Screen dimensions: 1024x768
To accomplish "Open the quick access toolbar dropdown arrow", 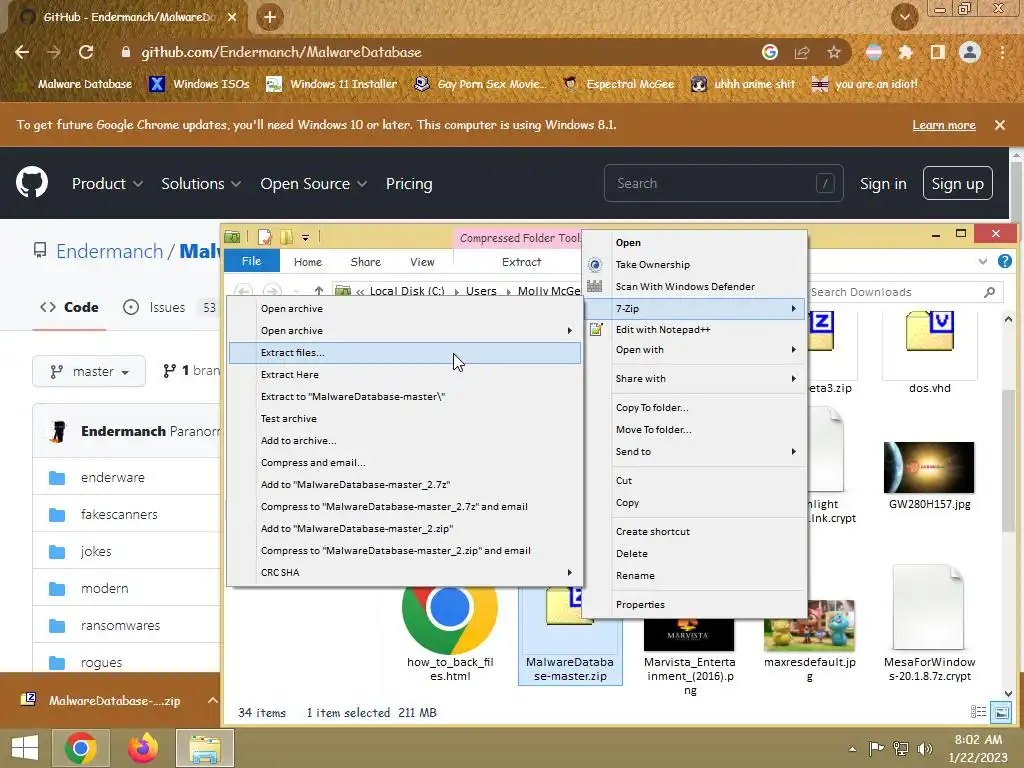I will pos(305,238).
